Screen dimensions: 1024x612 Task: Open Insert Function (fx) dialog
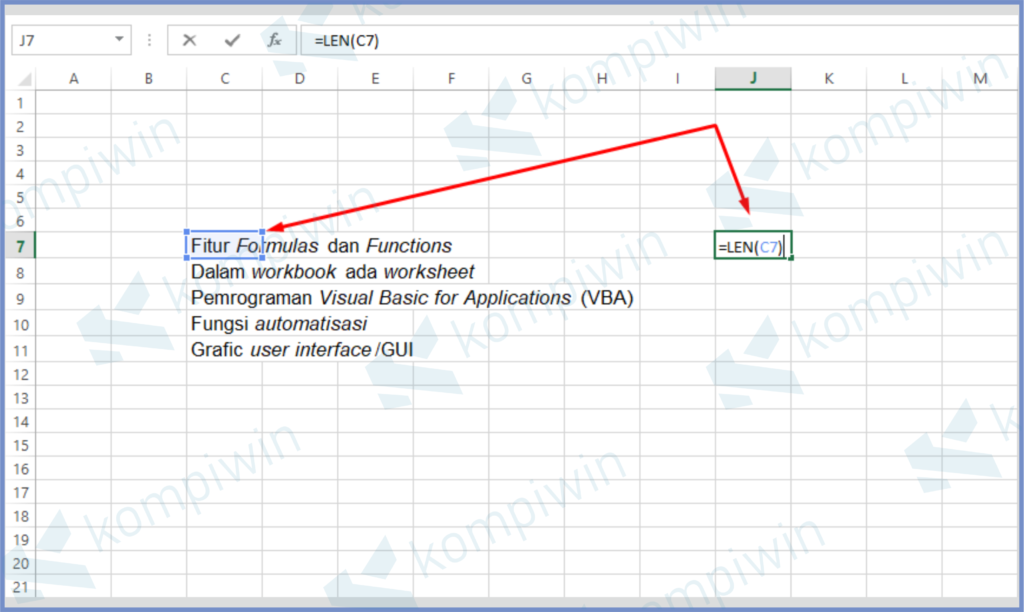pos(274,41)
